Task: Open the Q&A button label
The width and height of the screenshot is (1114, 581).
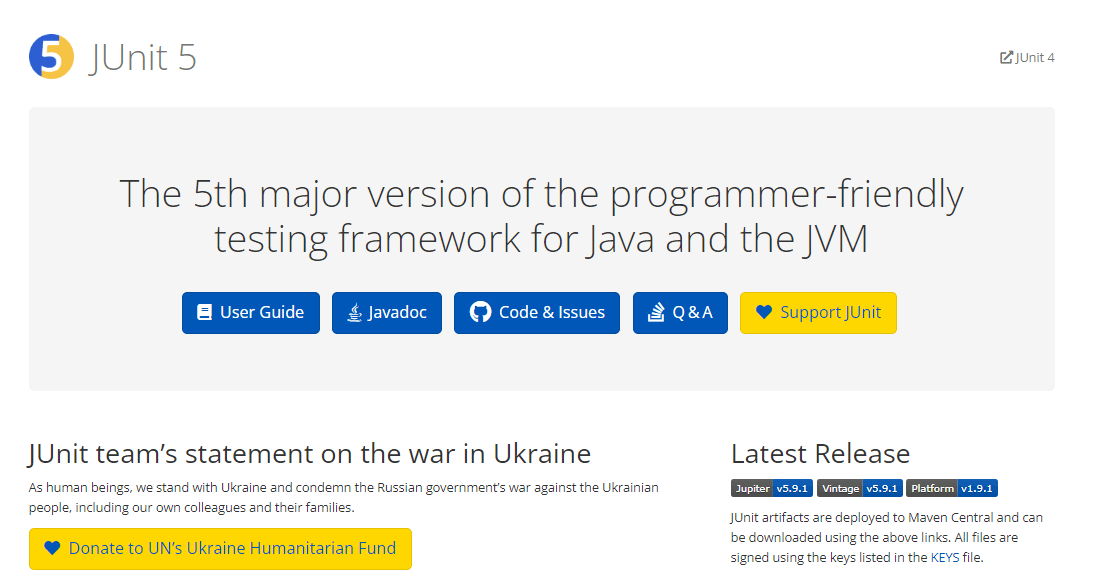Action: 693,313
